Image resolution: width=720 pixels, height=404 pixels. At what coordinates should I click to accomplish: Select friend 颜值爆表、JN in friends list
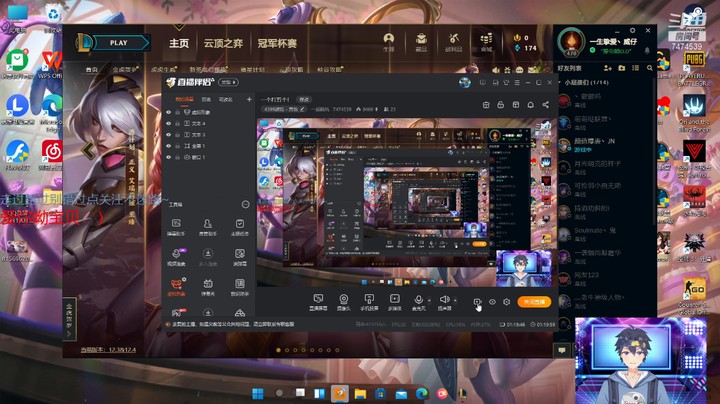click(604, 145)
